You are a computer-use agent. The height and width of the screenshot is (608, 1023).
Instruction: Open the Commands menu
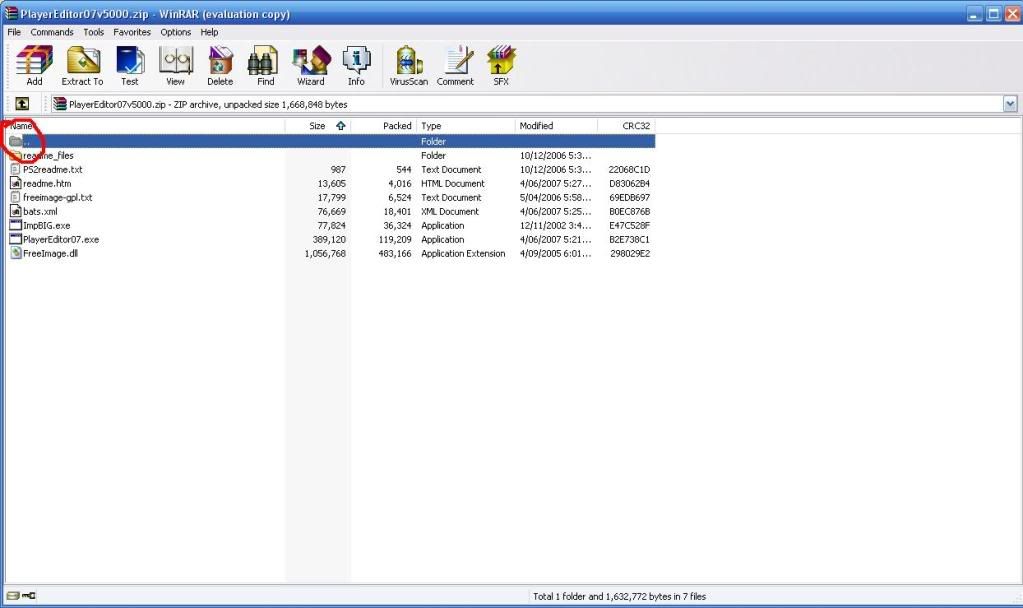52,32
